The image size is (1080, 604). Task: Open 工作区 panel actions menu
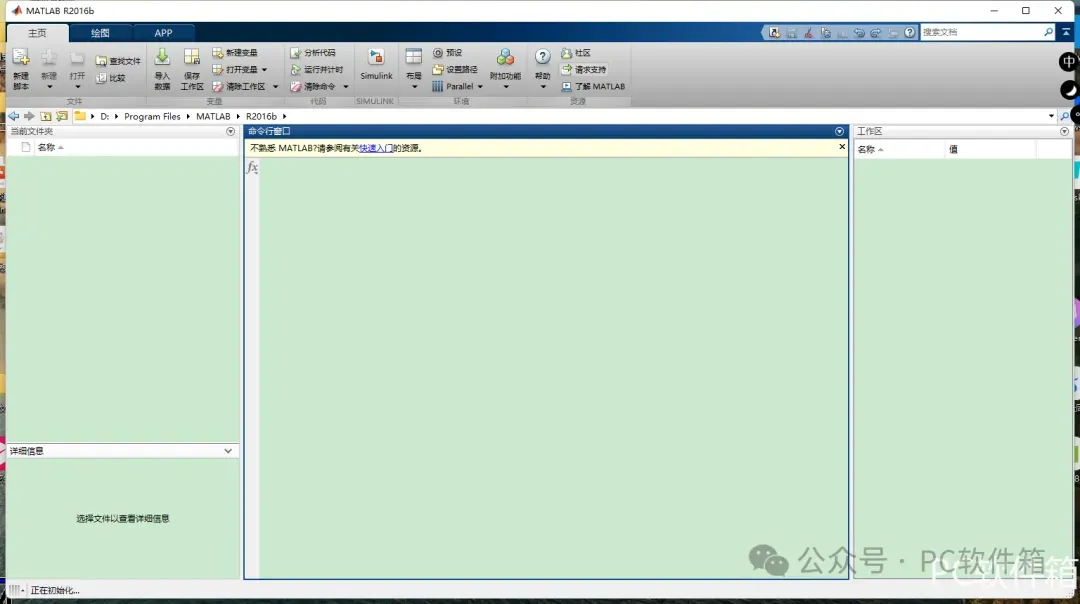pos(1064,131)
